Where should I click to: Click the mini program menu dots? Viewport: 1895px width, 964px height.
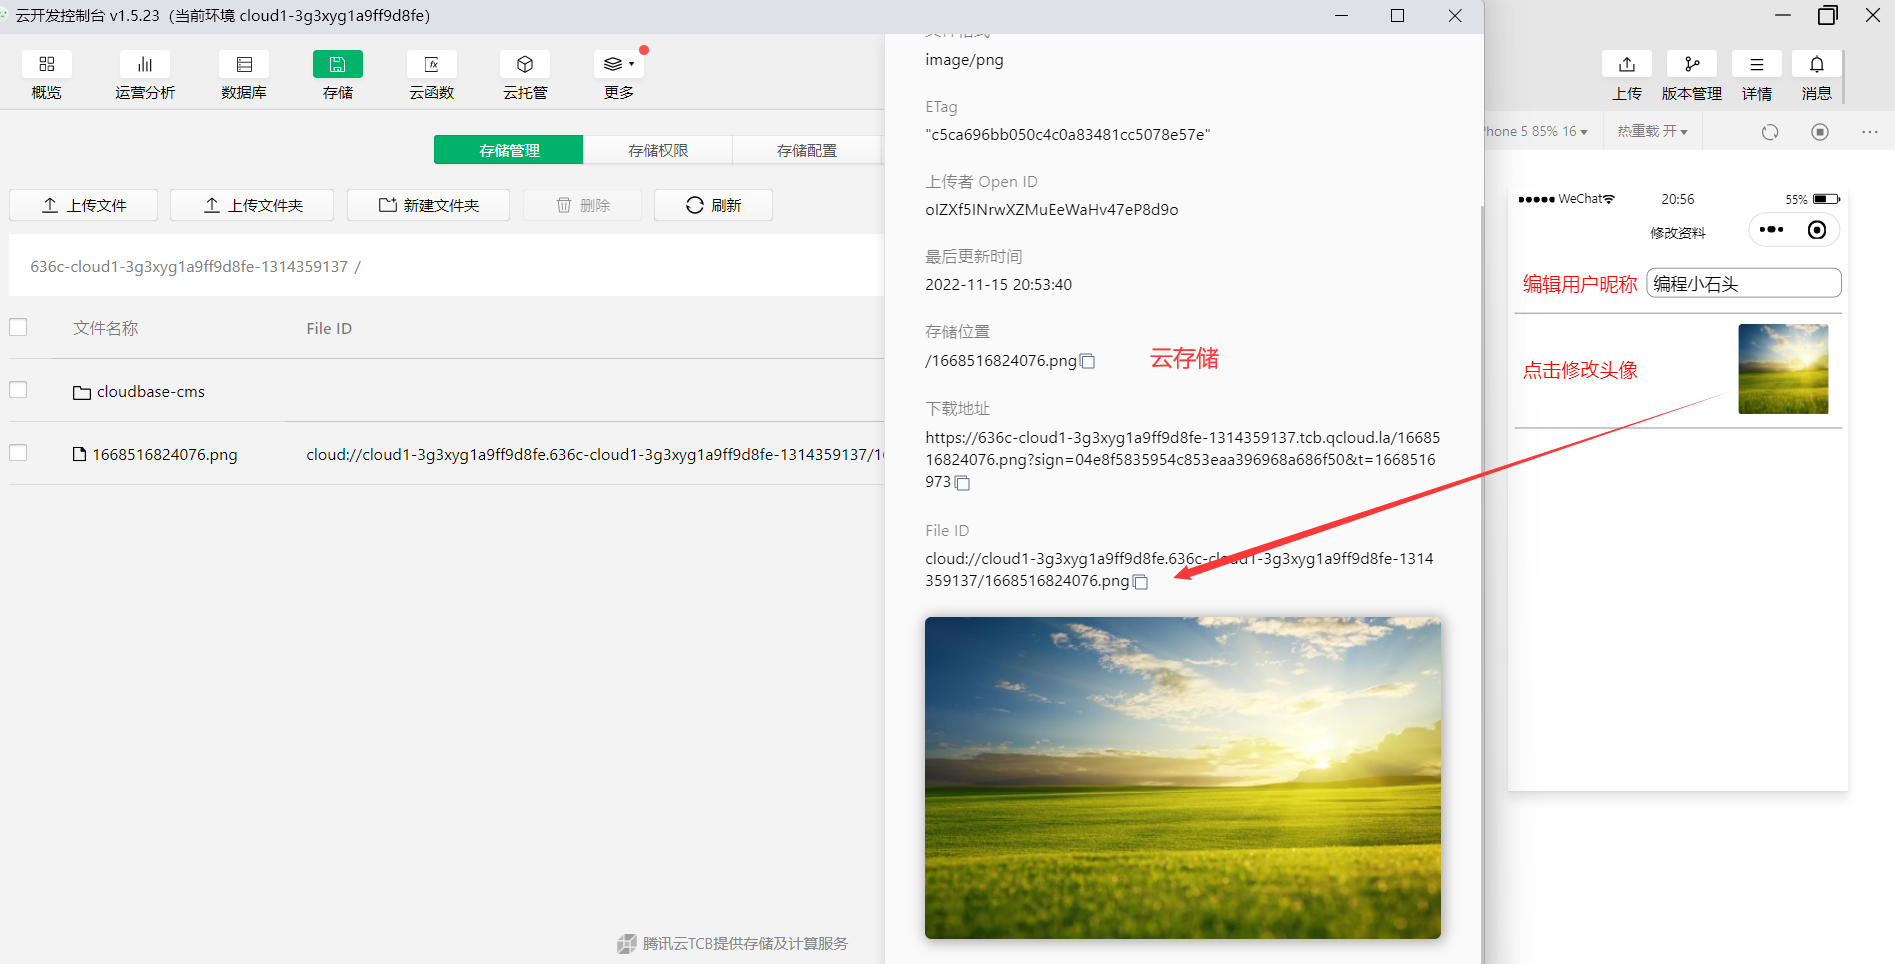coord(1771,230)
